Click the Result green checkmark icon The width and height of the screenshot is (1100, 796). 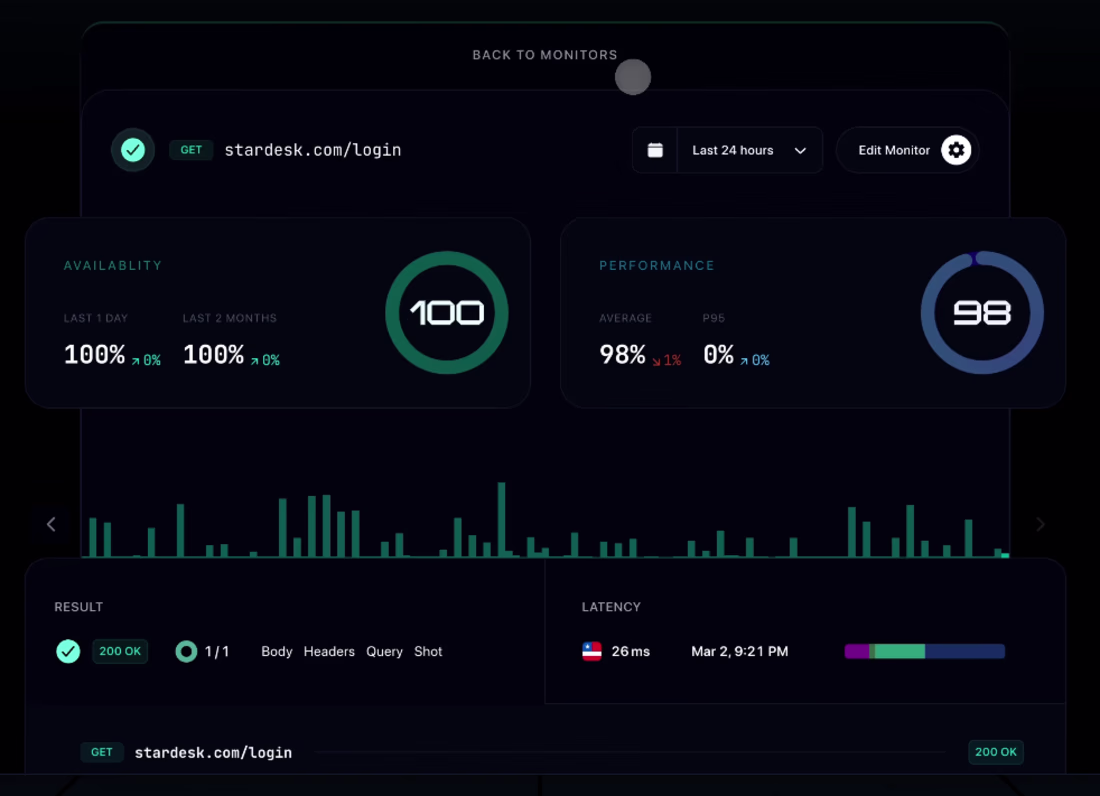pos(68,652)
